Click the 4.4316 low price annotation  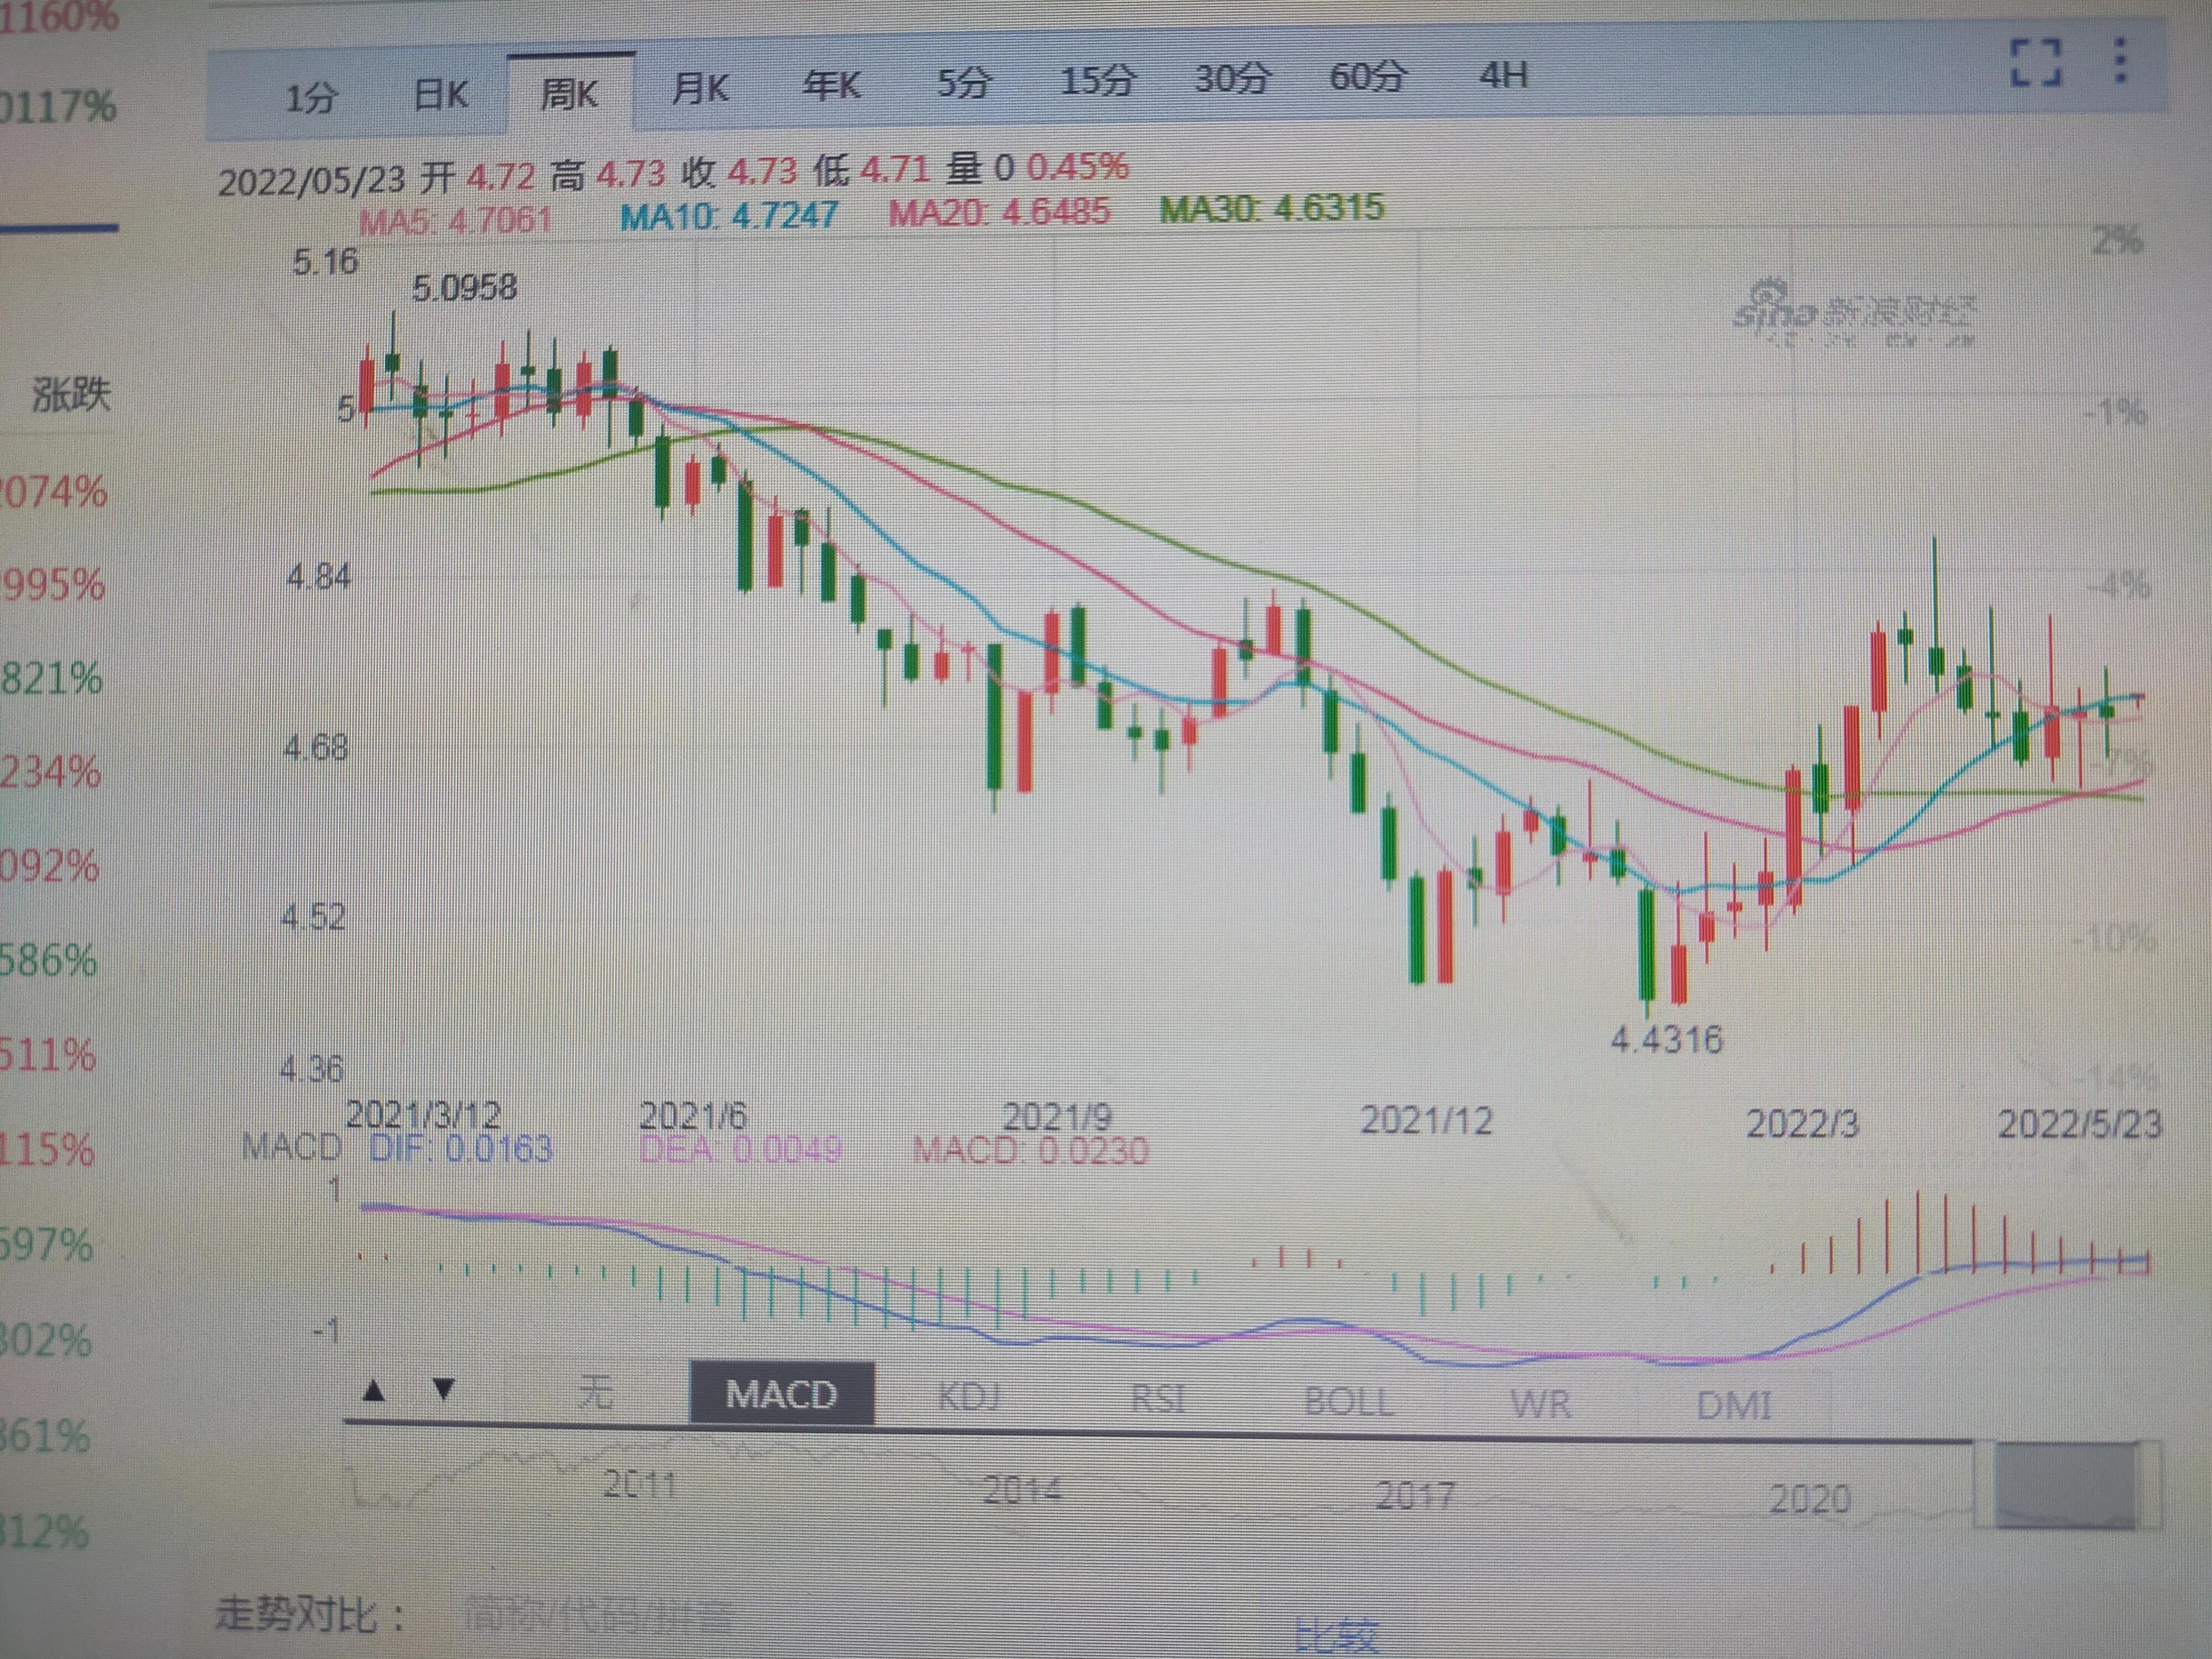click(x=1667, y=1040)
